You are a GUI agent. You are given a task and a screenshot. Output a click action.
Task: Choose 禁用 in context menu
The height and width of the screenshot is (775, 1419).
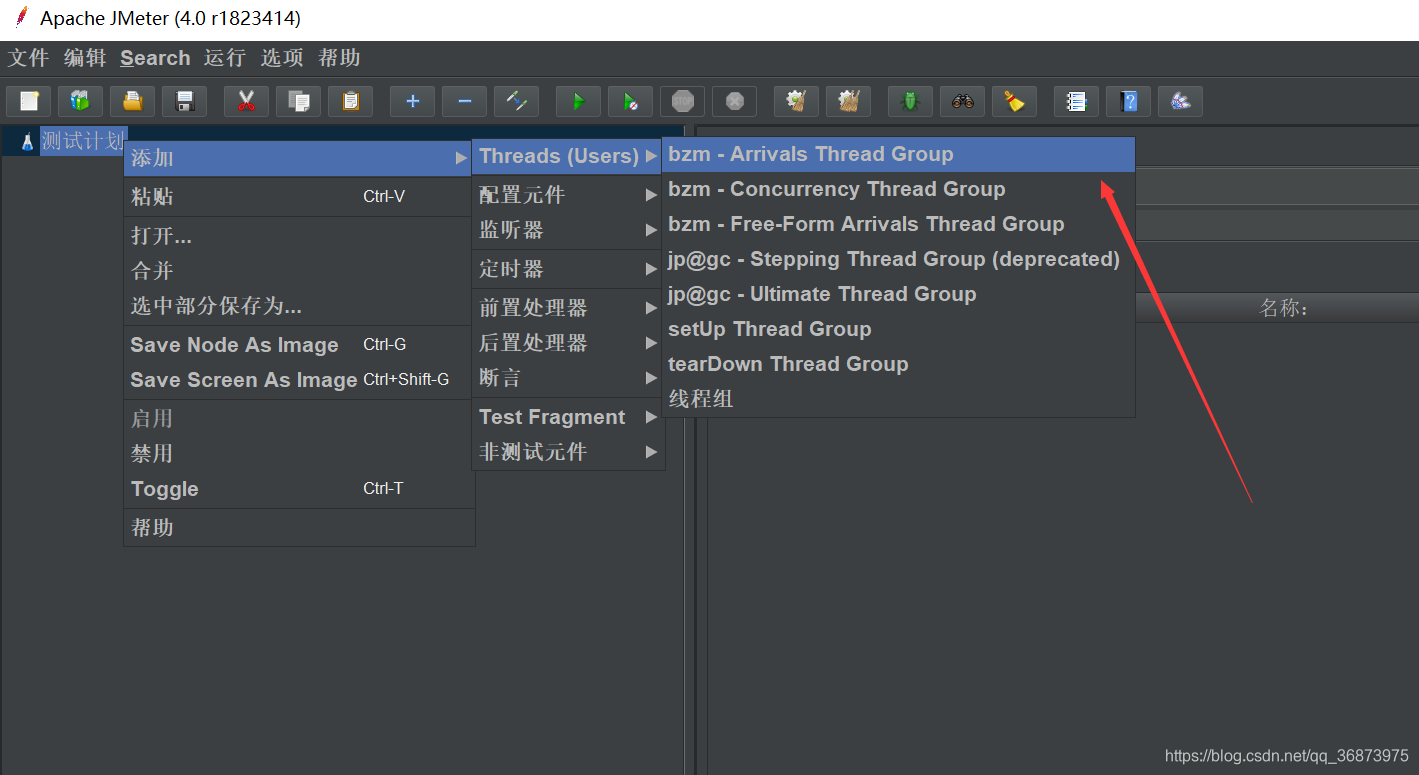(298, 454)
